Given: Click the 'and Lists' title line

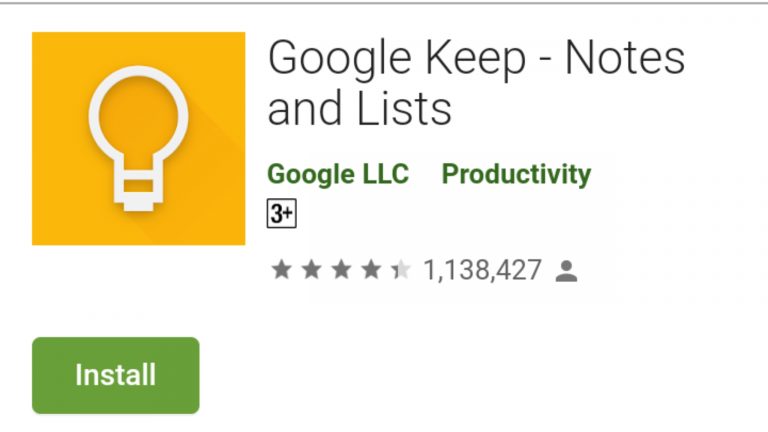Looking at the screenshot, I should click(x=360, y=109).
